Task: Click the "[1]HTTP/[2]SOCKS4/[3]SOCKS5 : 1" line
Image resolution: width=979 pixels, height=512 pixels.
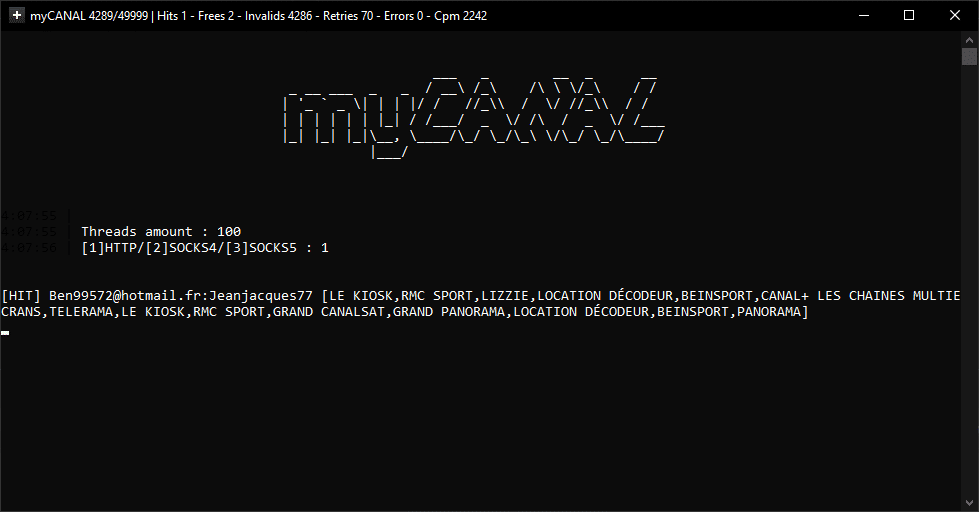Action: (x=205, y=248)
